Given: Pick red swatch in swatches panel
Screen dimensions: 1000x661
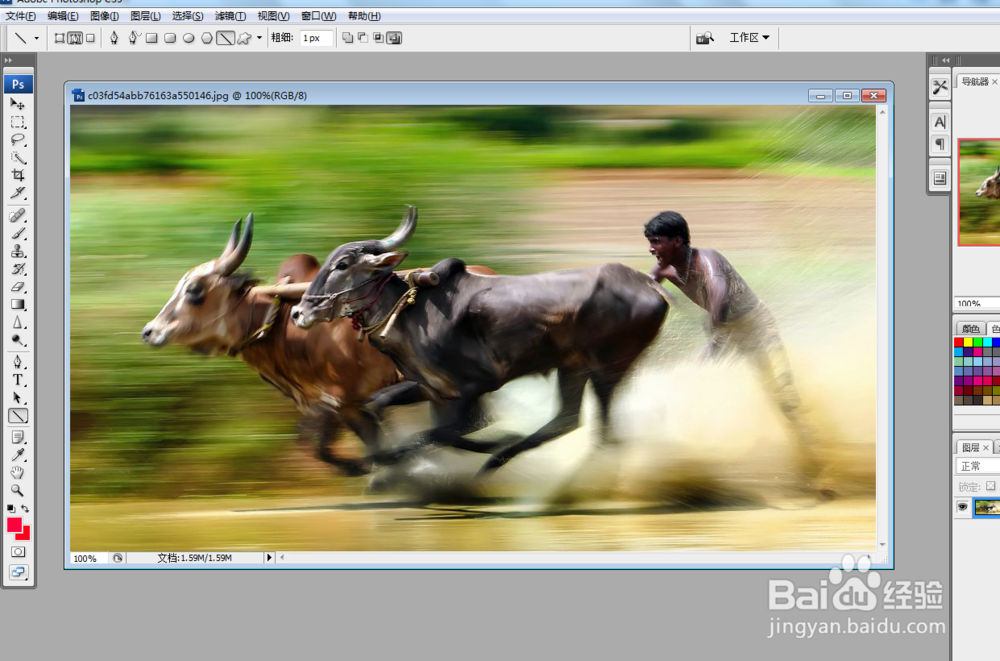Looking at the screenshot, I should [959, 343].
